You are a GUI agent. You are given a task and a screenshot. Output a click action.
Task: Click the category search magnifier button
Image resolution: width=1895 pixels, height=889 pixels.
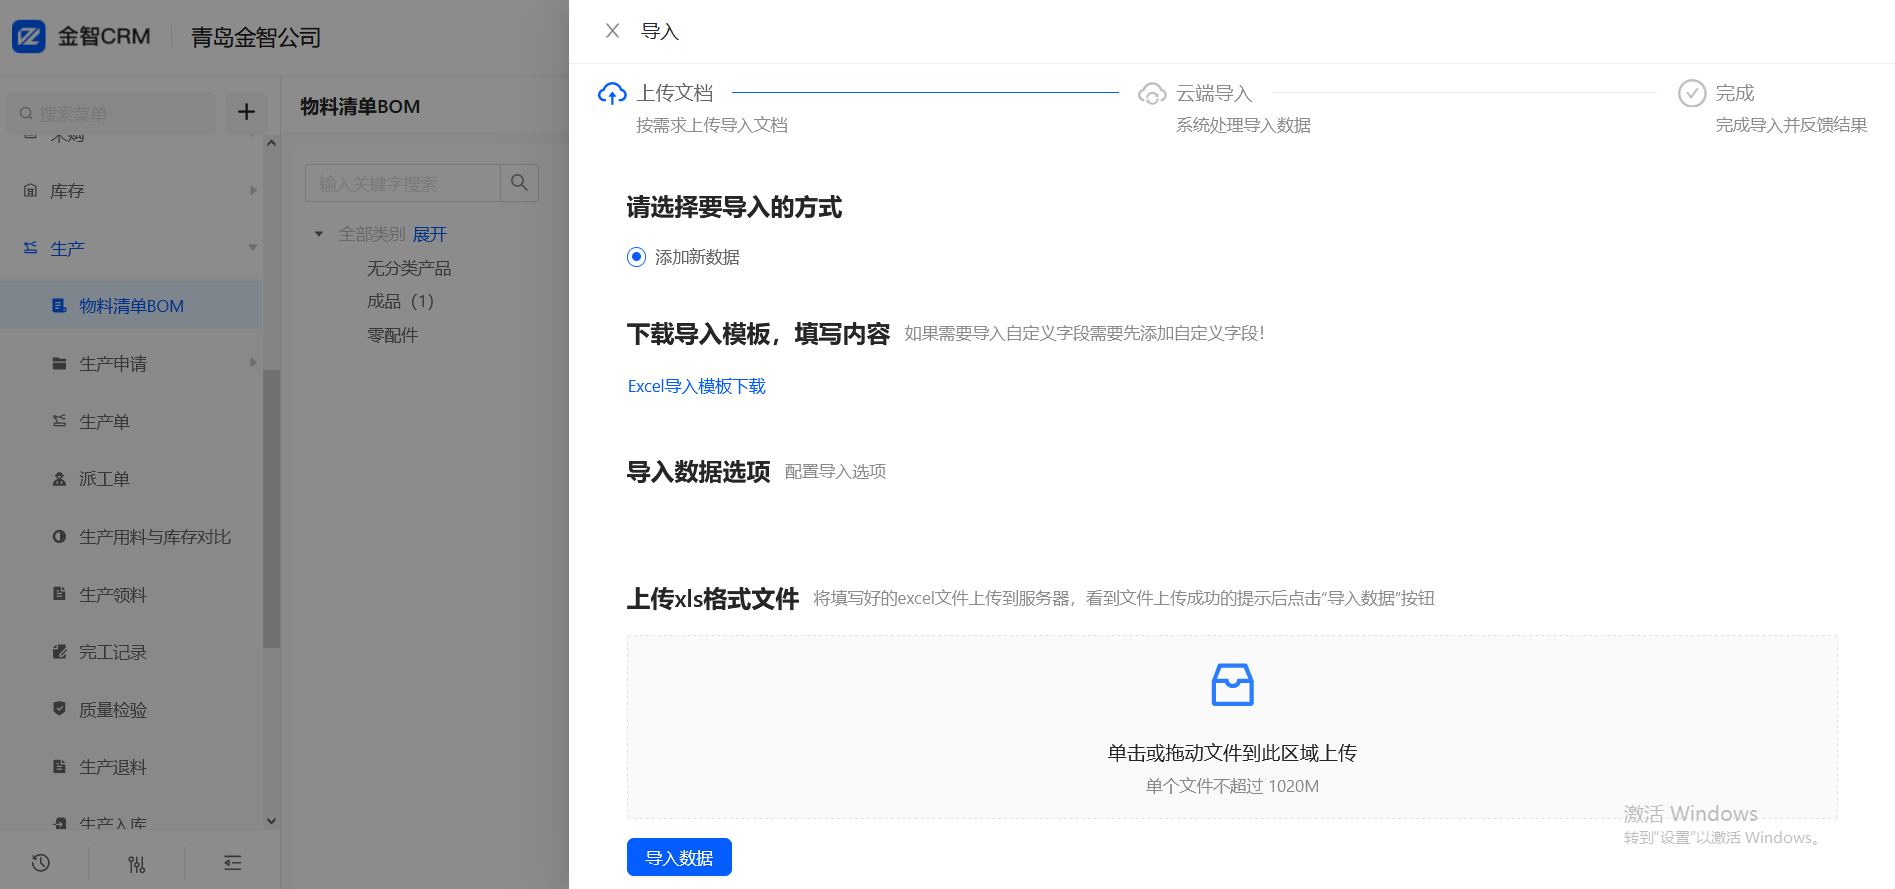pos(519,183)
